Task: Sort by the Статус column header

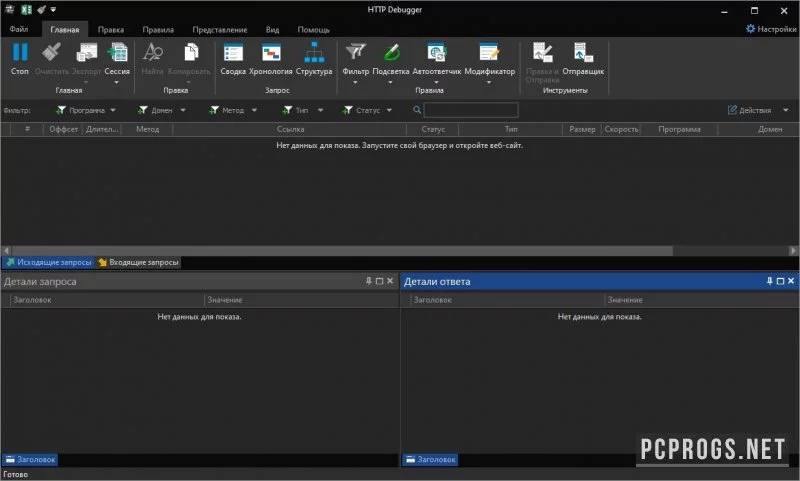Action: coord(433,130)
